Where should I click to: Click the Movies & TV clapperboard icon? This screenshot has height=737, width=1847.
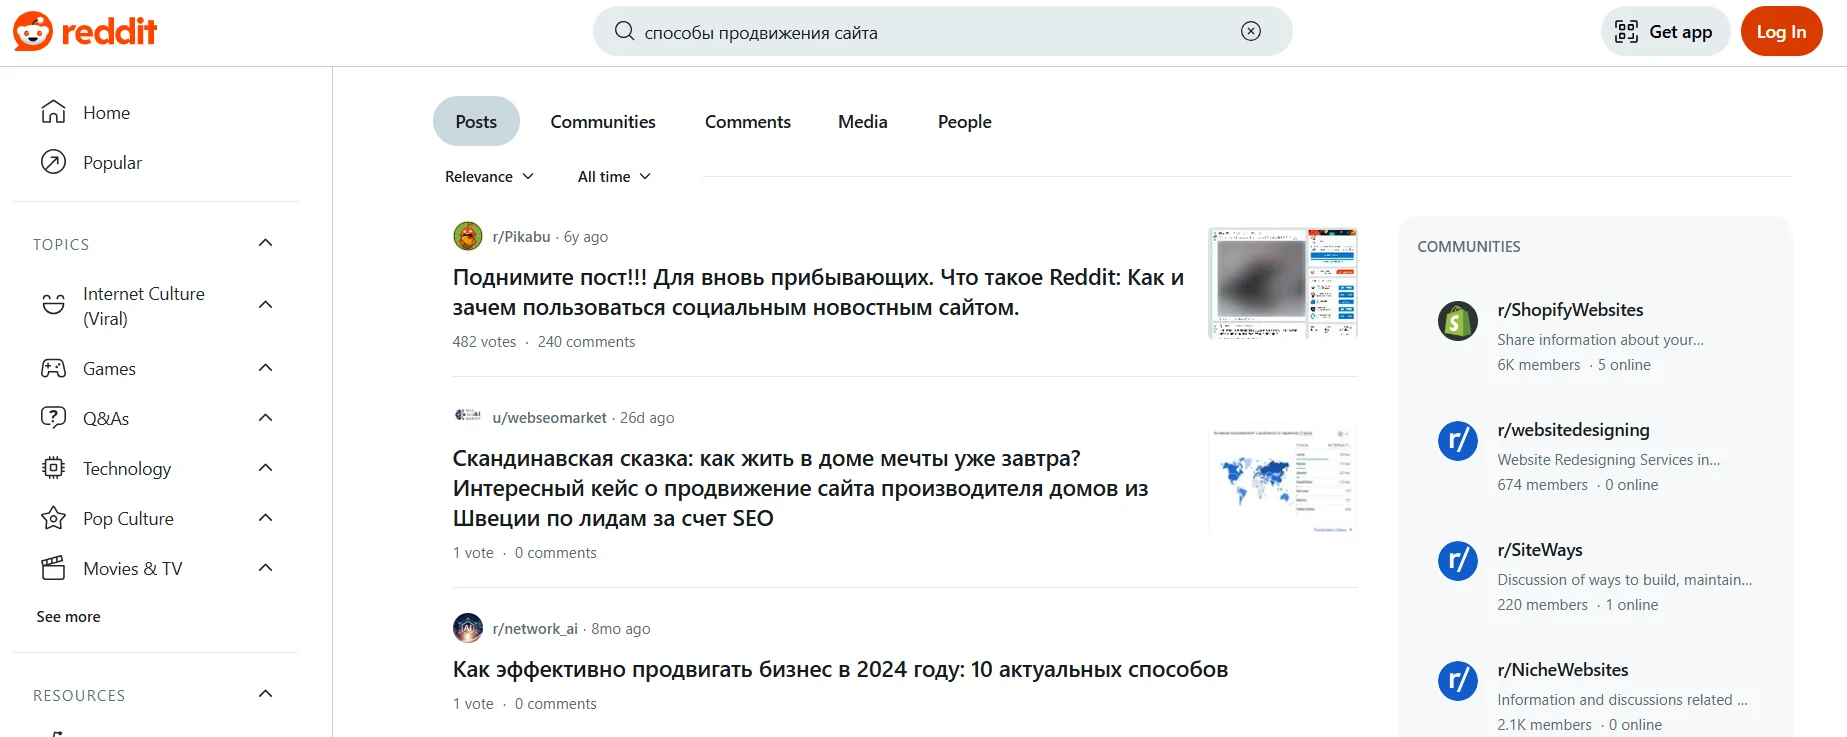tap(53, 568)
